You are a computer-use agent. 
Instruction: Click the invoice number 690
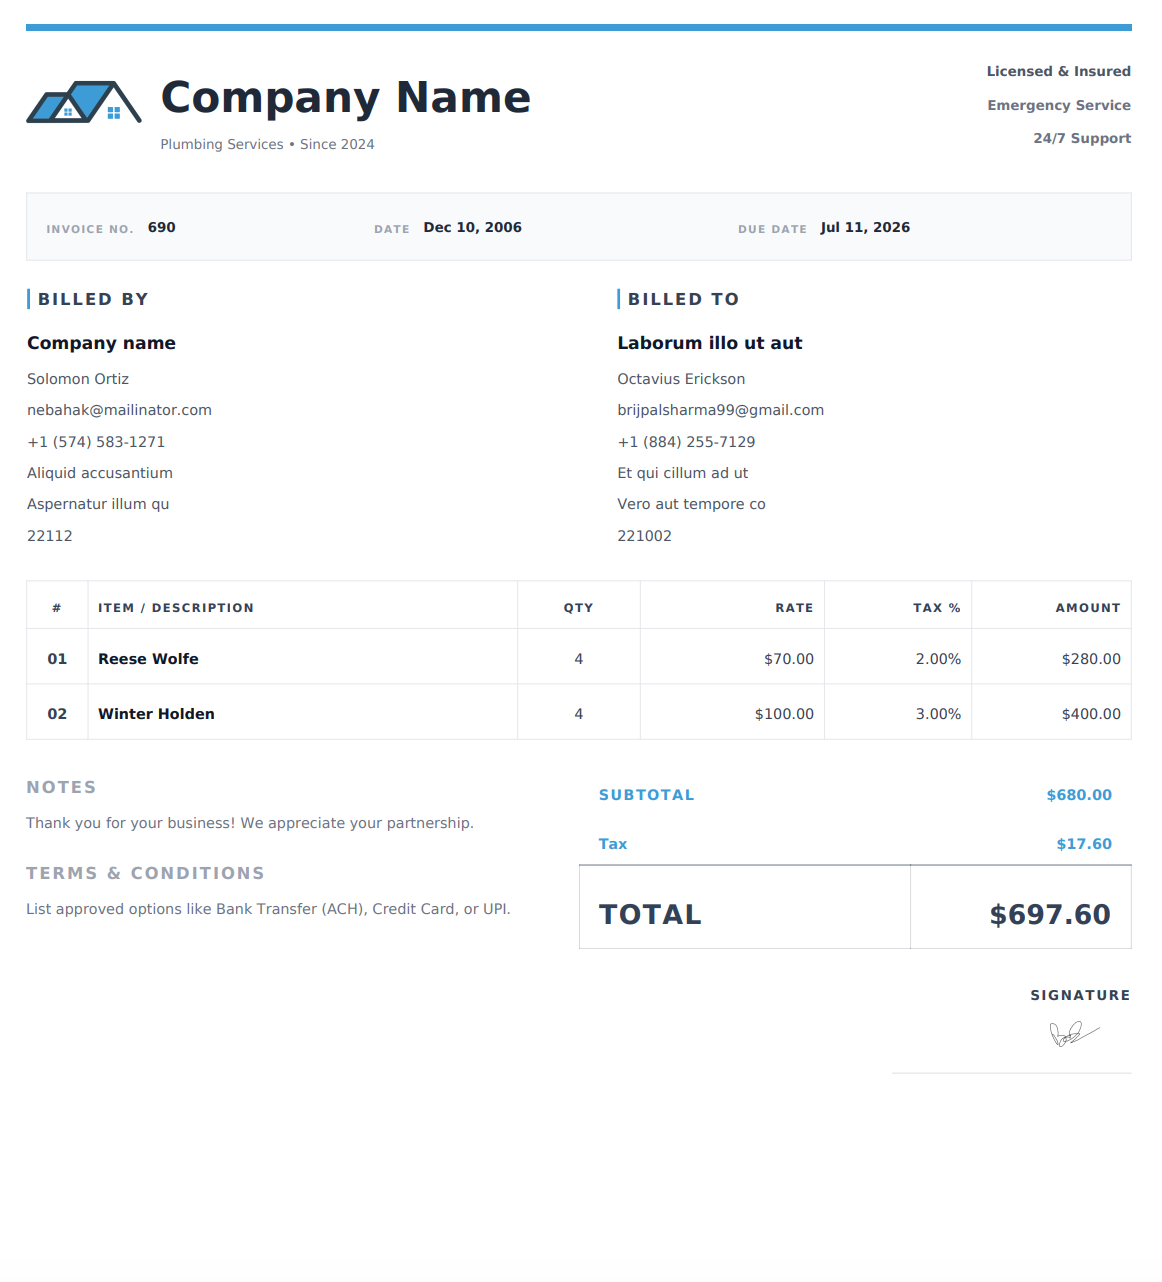point(162,227)
